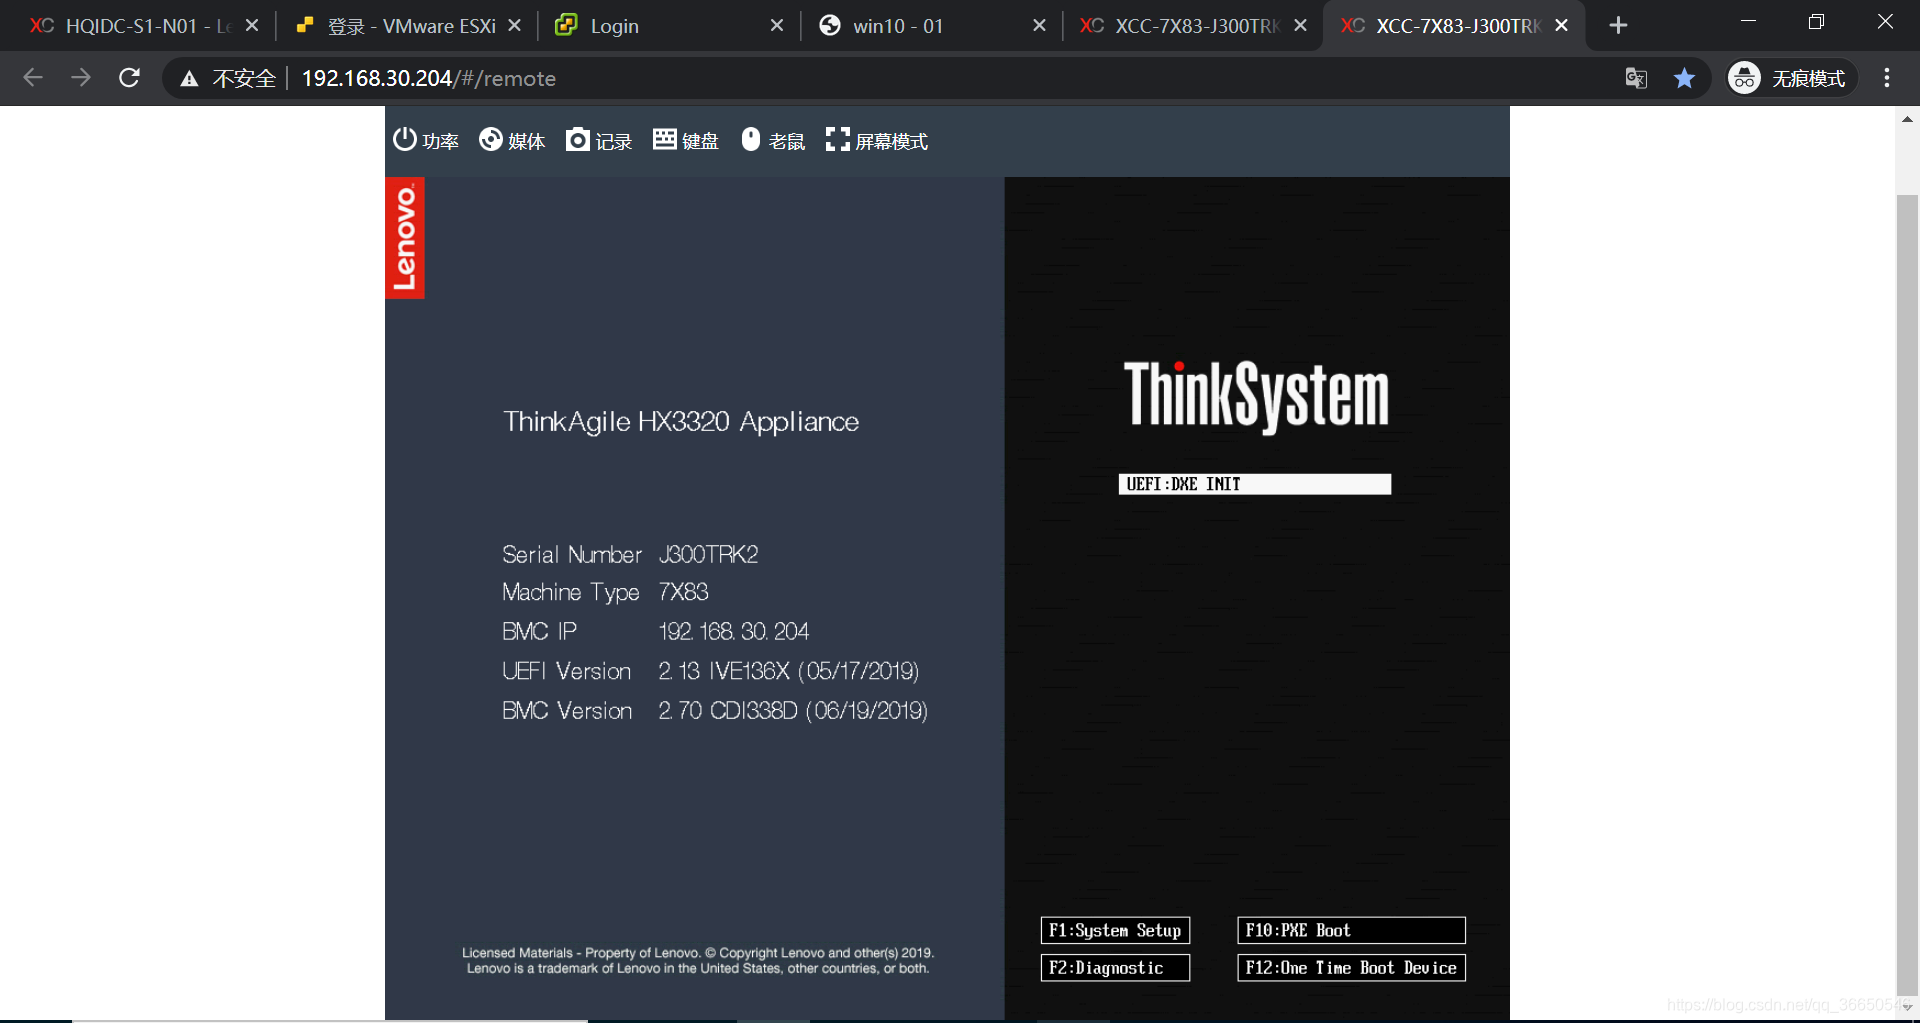
Task: Open the Power (功率) menu
Action: point(425,141)
